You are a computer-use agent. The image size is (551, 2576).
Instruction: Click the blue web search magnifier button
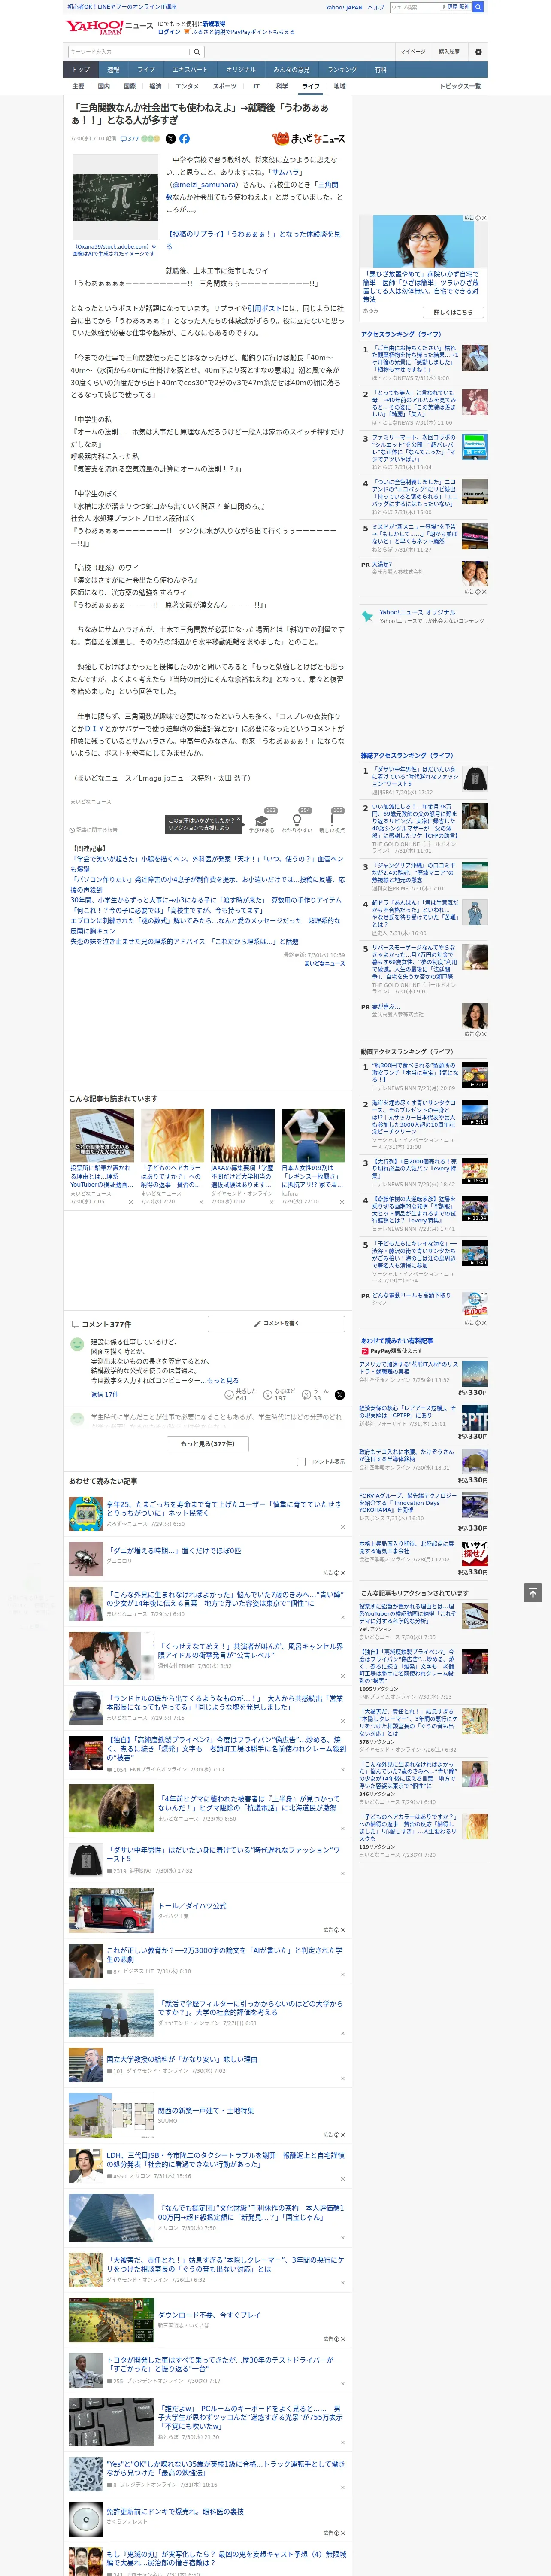(x=478, y=7)
